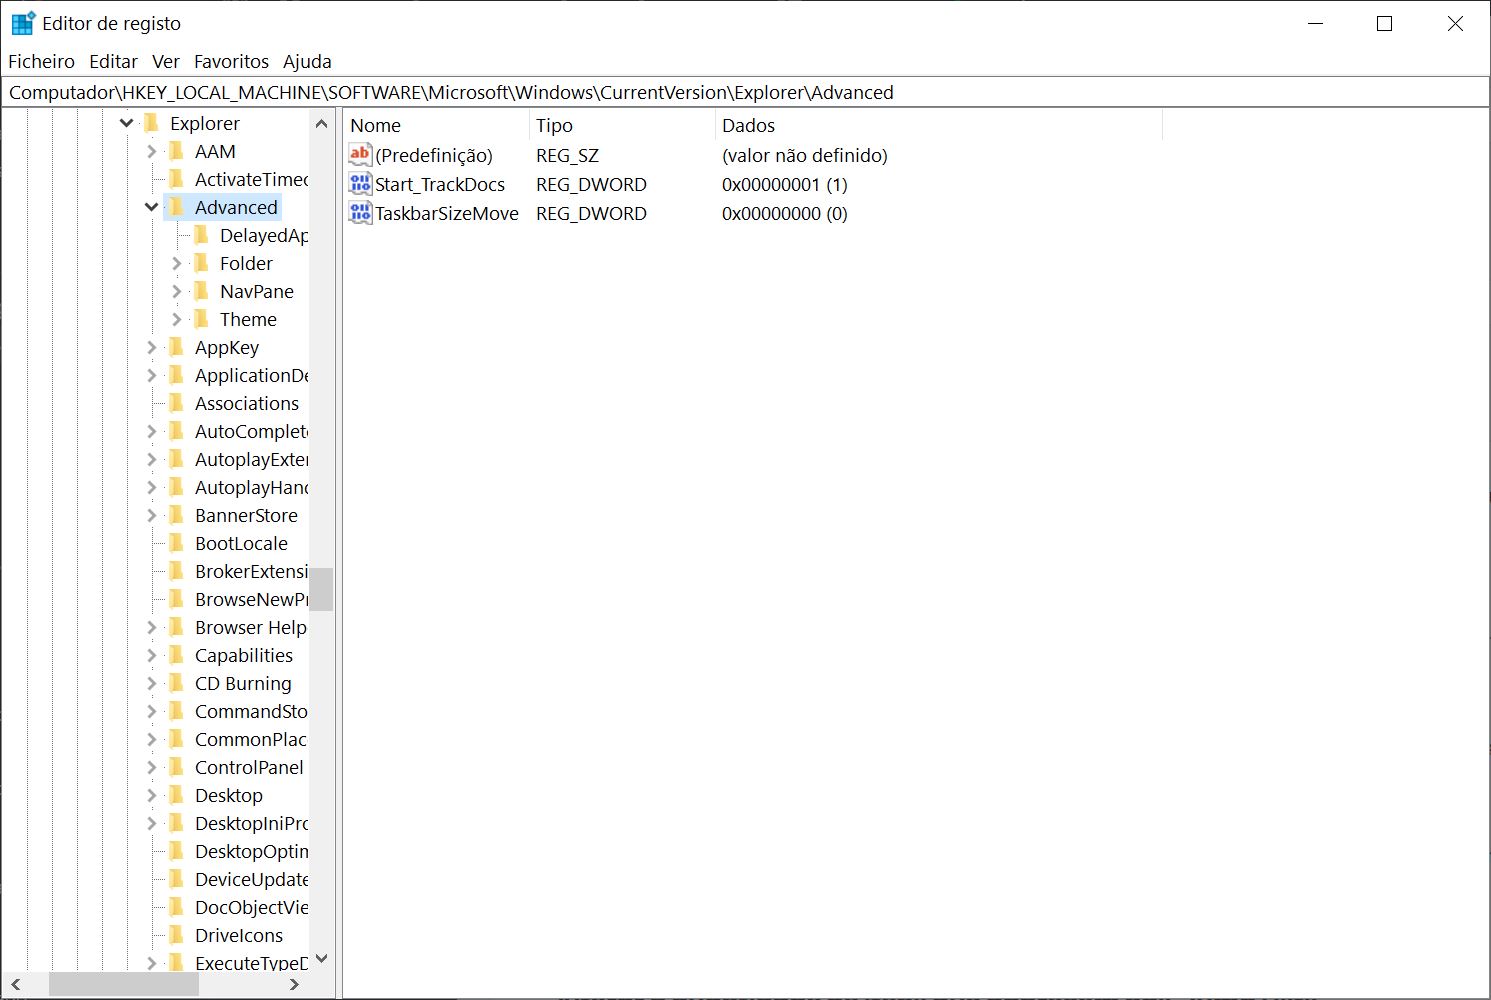Select the Theme key label
1491x1000 pixels.
pyautogui.click(x=248, y=319)
